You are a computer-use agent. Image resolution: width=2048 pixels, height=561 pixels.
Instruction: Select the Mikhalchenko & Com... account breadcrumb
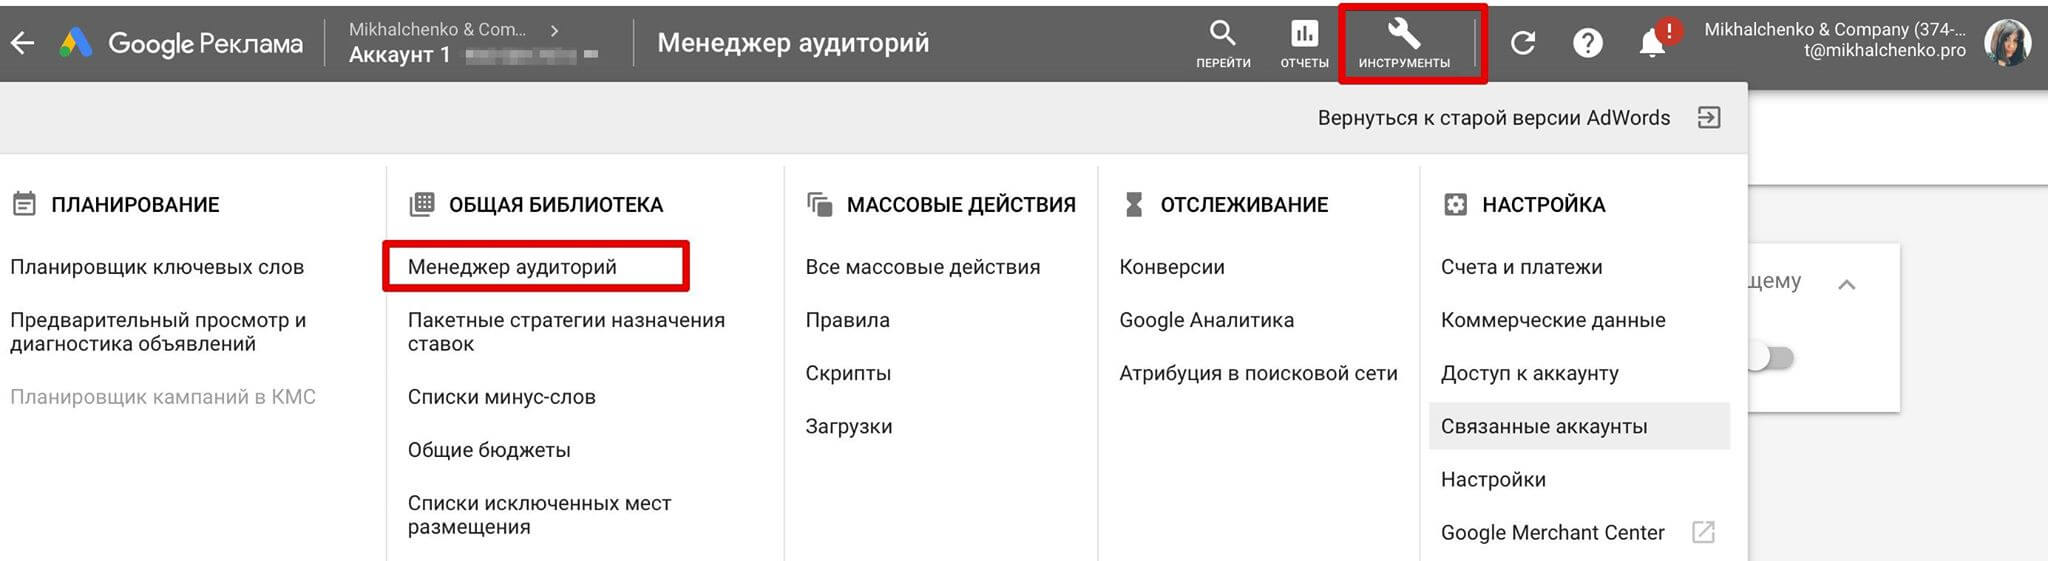point(437,29)
